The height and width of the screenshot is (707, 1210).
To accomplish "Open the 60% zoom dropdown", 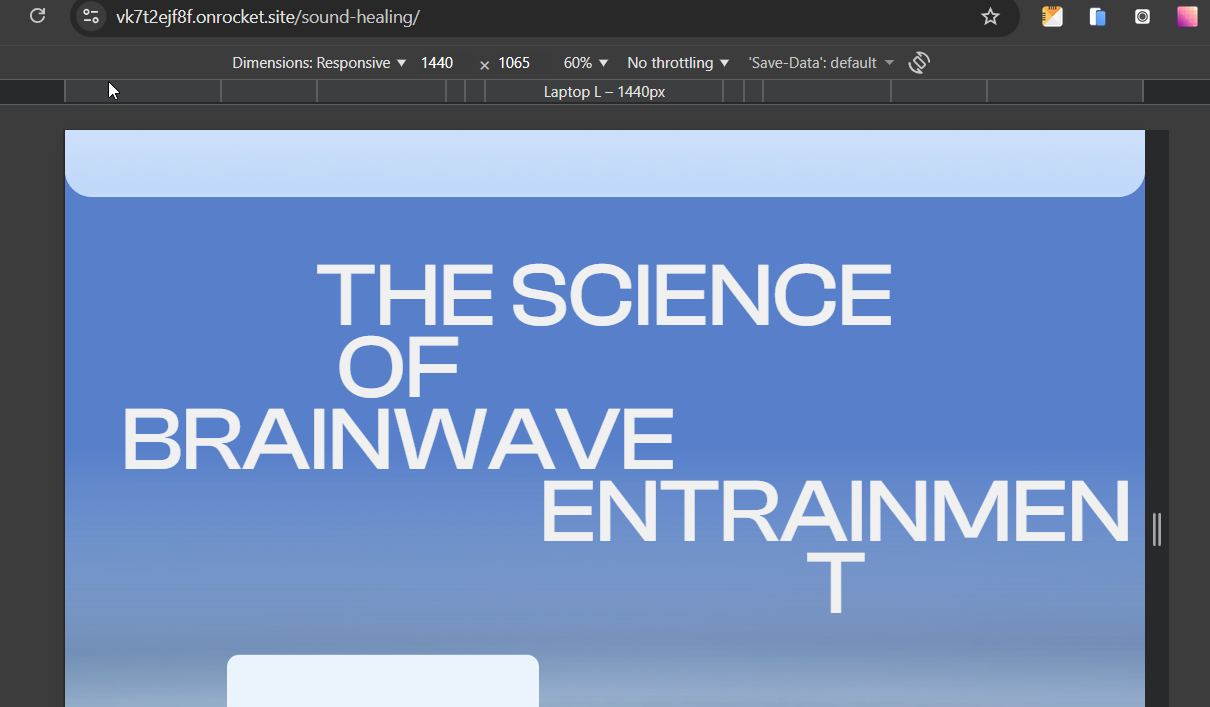I will tap(586, 63).
